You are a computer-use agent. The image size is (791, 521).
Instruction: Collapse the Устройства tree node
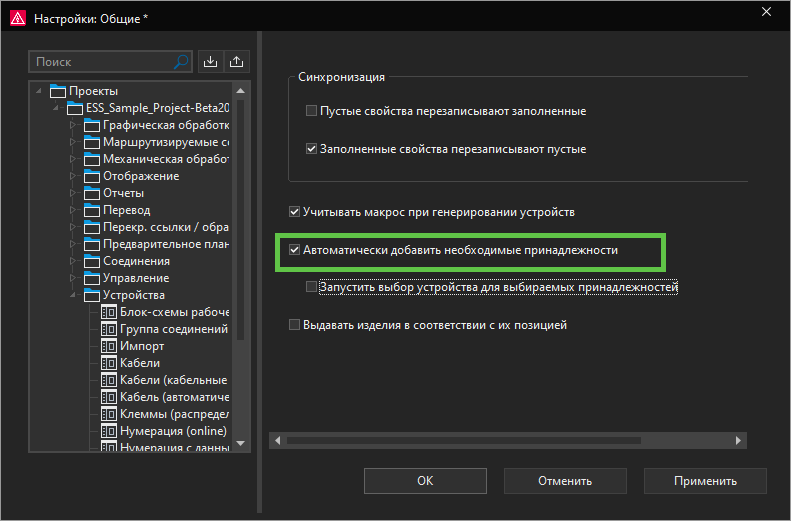pos(73,295)
